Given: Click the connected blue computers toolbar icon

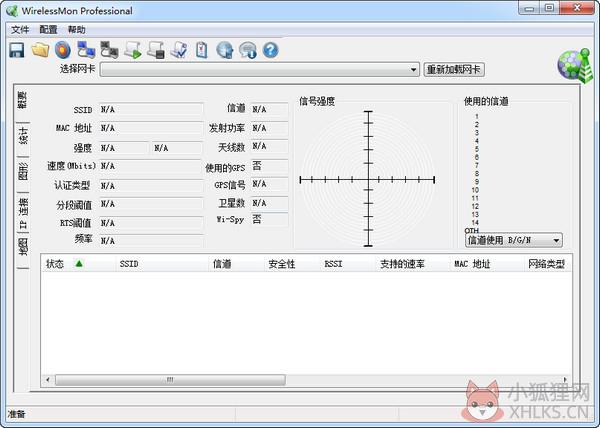Looking at the screenshot, I should 86,50.
